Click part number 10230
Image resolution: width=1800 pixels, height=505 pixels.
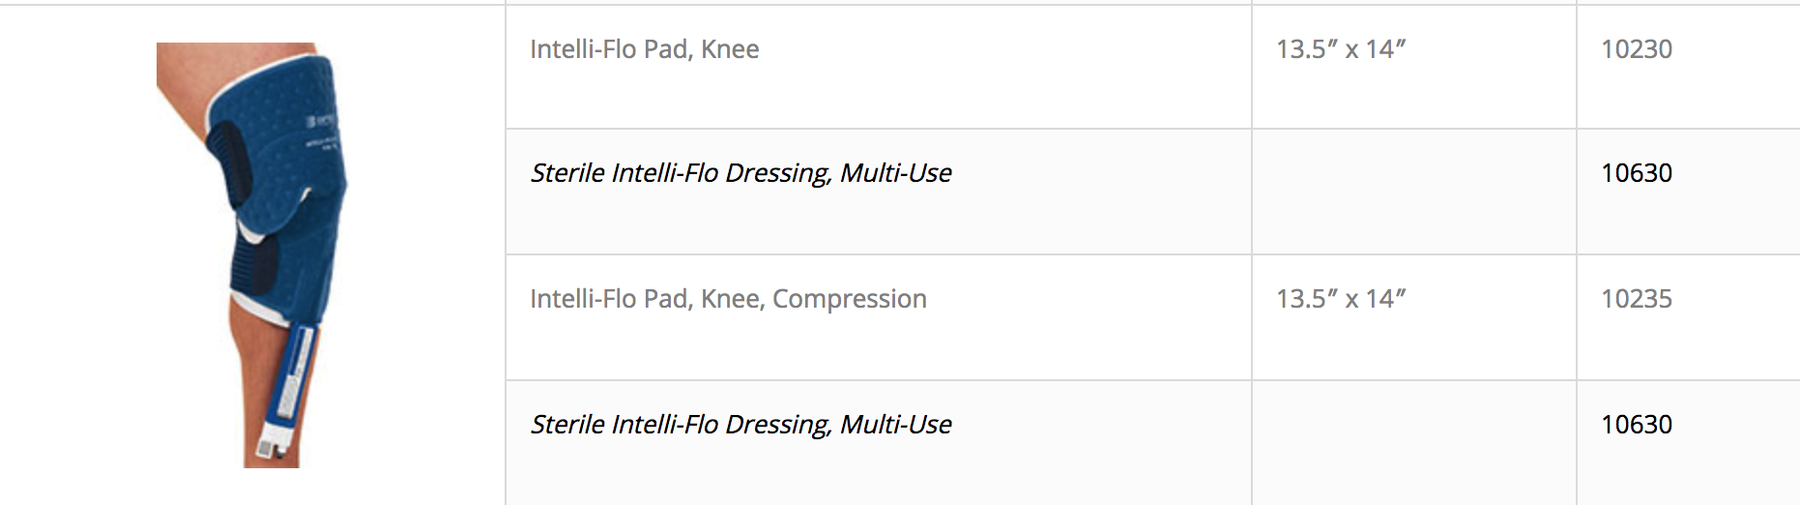pyautogui.click(x=1636, y=49)
